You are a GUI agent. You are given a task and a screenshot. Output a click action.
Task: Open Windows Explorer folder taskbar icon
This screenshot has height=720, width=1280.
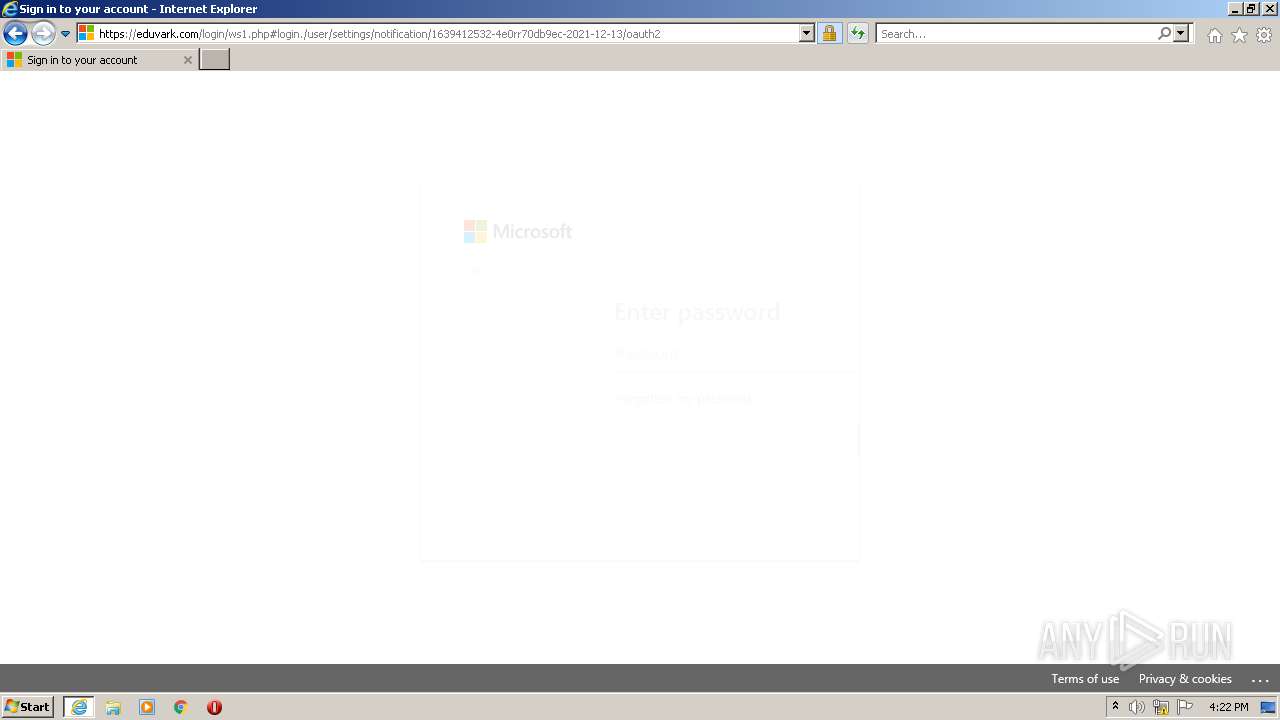pos(113,707)
